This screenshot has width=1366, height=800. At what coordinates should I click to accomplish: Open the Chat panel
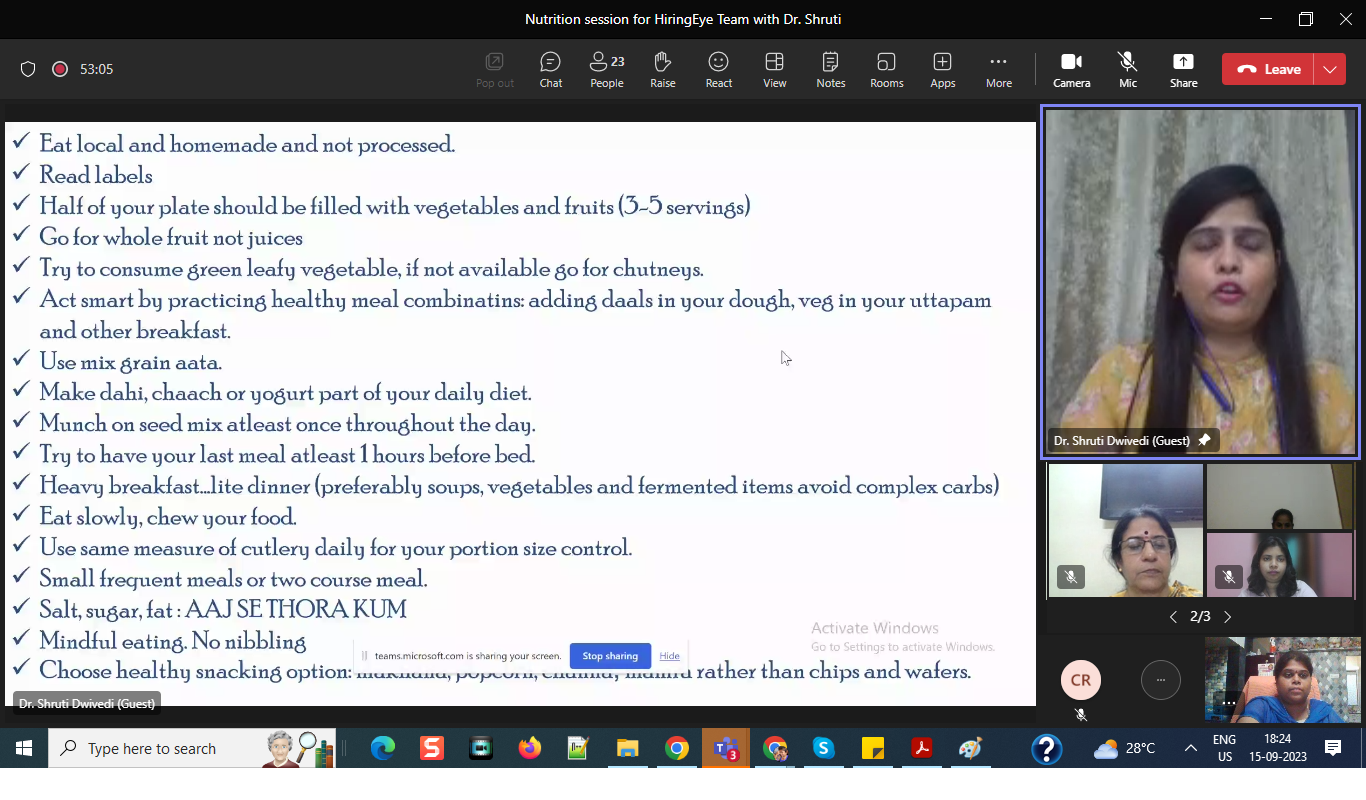click(550, 70)
